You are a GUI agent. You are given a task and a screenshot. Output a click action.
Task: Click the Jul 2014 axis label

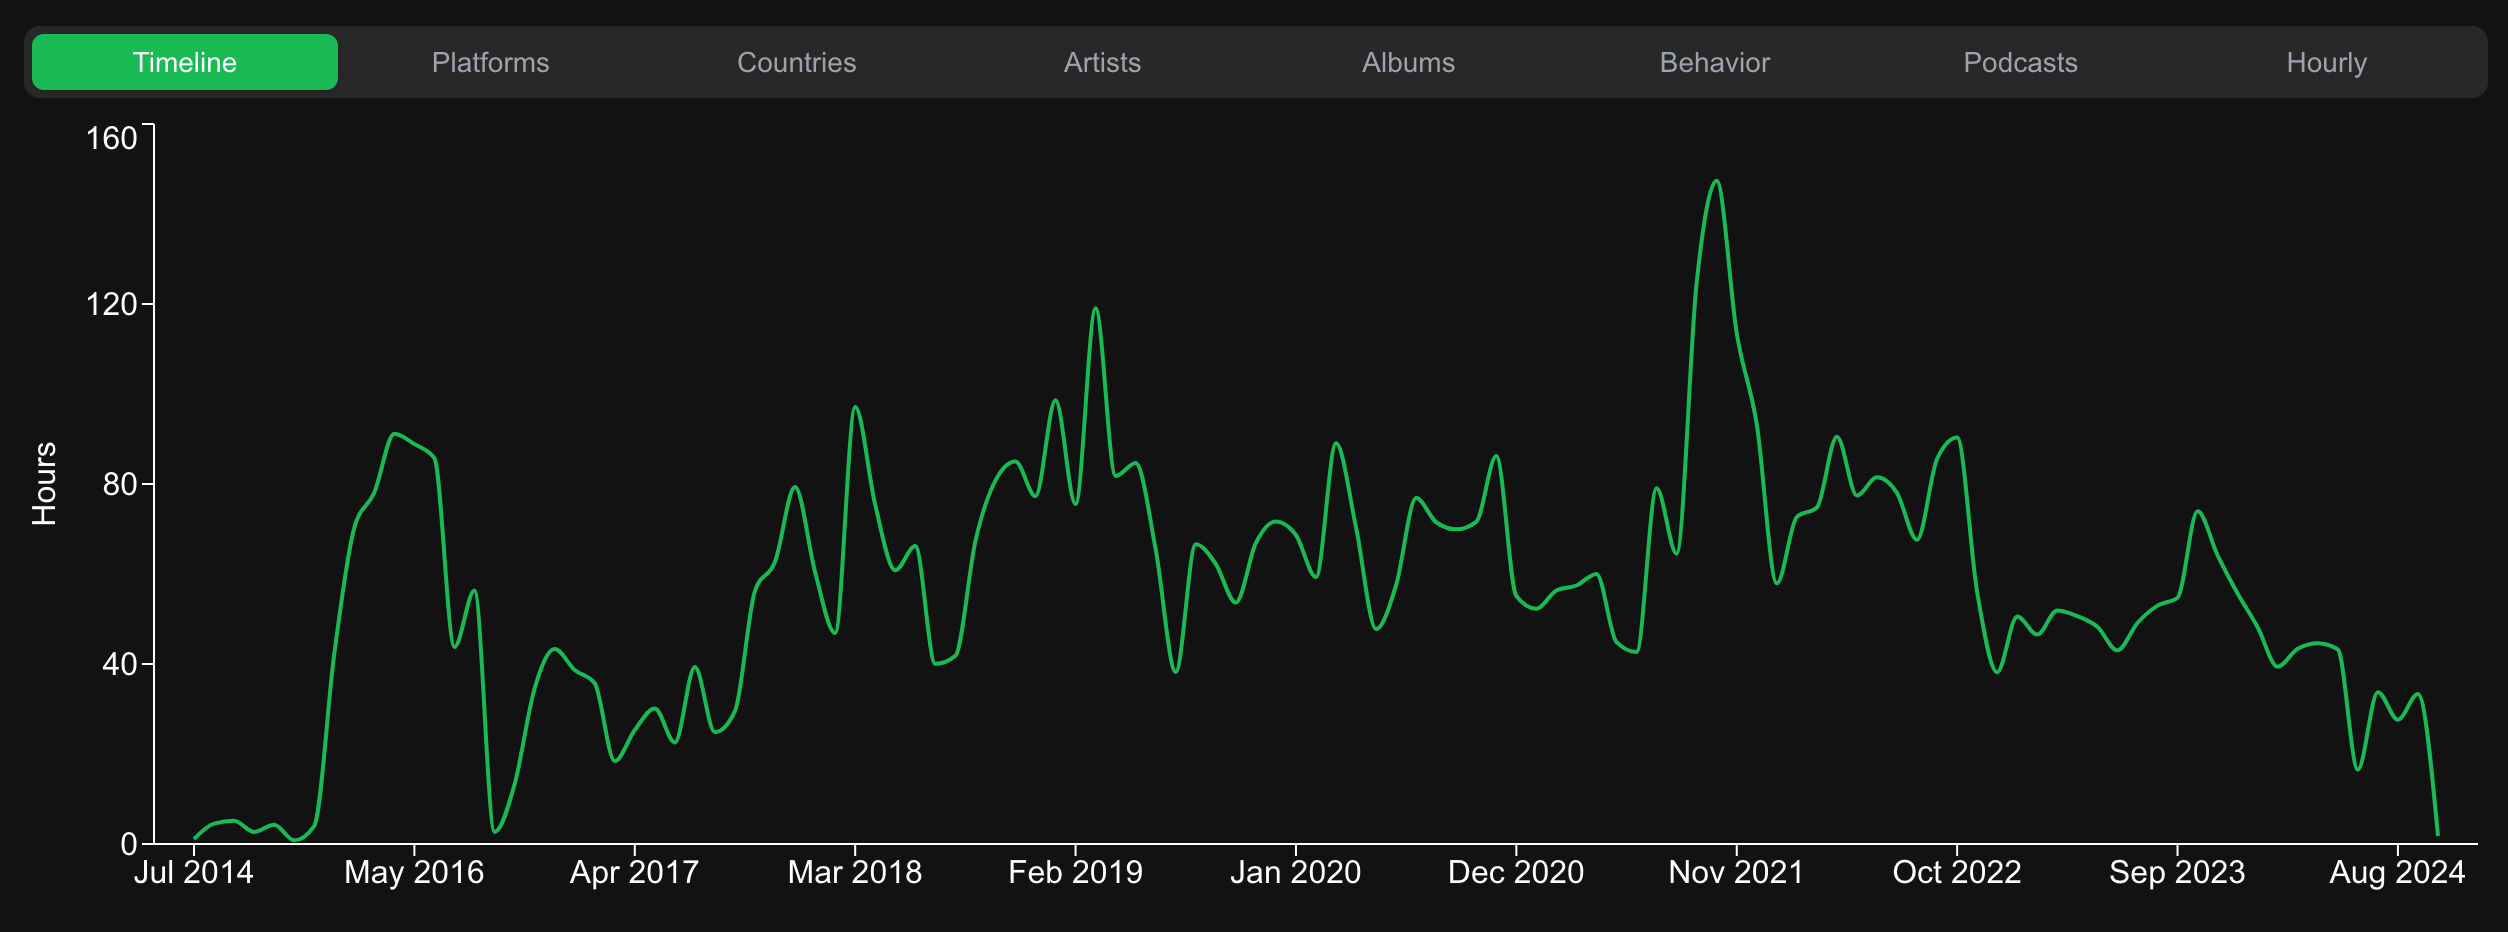pos(194,872)
